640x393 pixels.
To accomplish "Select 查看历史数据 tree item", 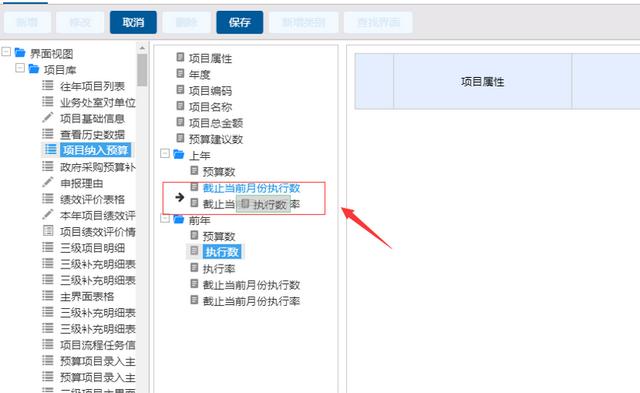I will [92, 134].
